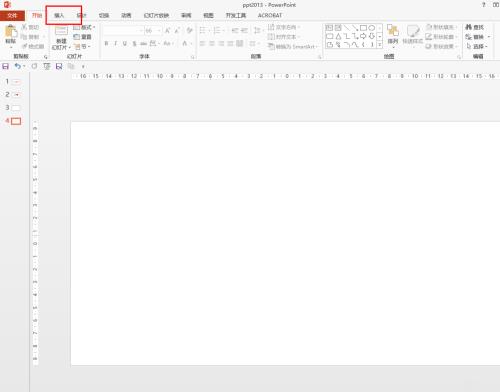Save using the quick access floppy icon
The width and height of the screenshot is (500, 392).
tap(6, 66)
